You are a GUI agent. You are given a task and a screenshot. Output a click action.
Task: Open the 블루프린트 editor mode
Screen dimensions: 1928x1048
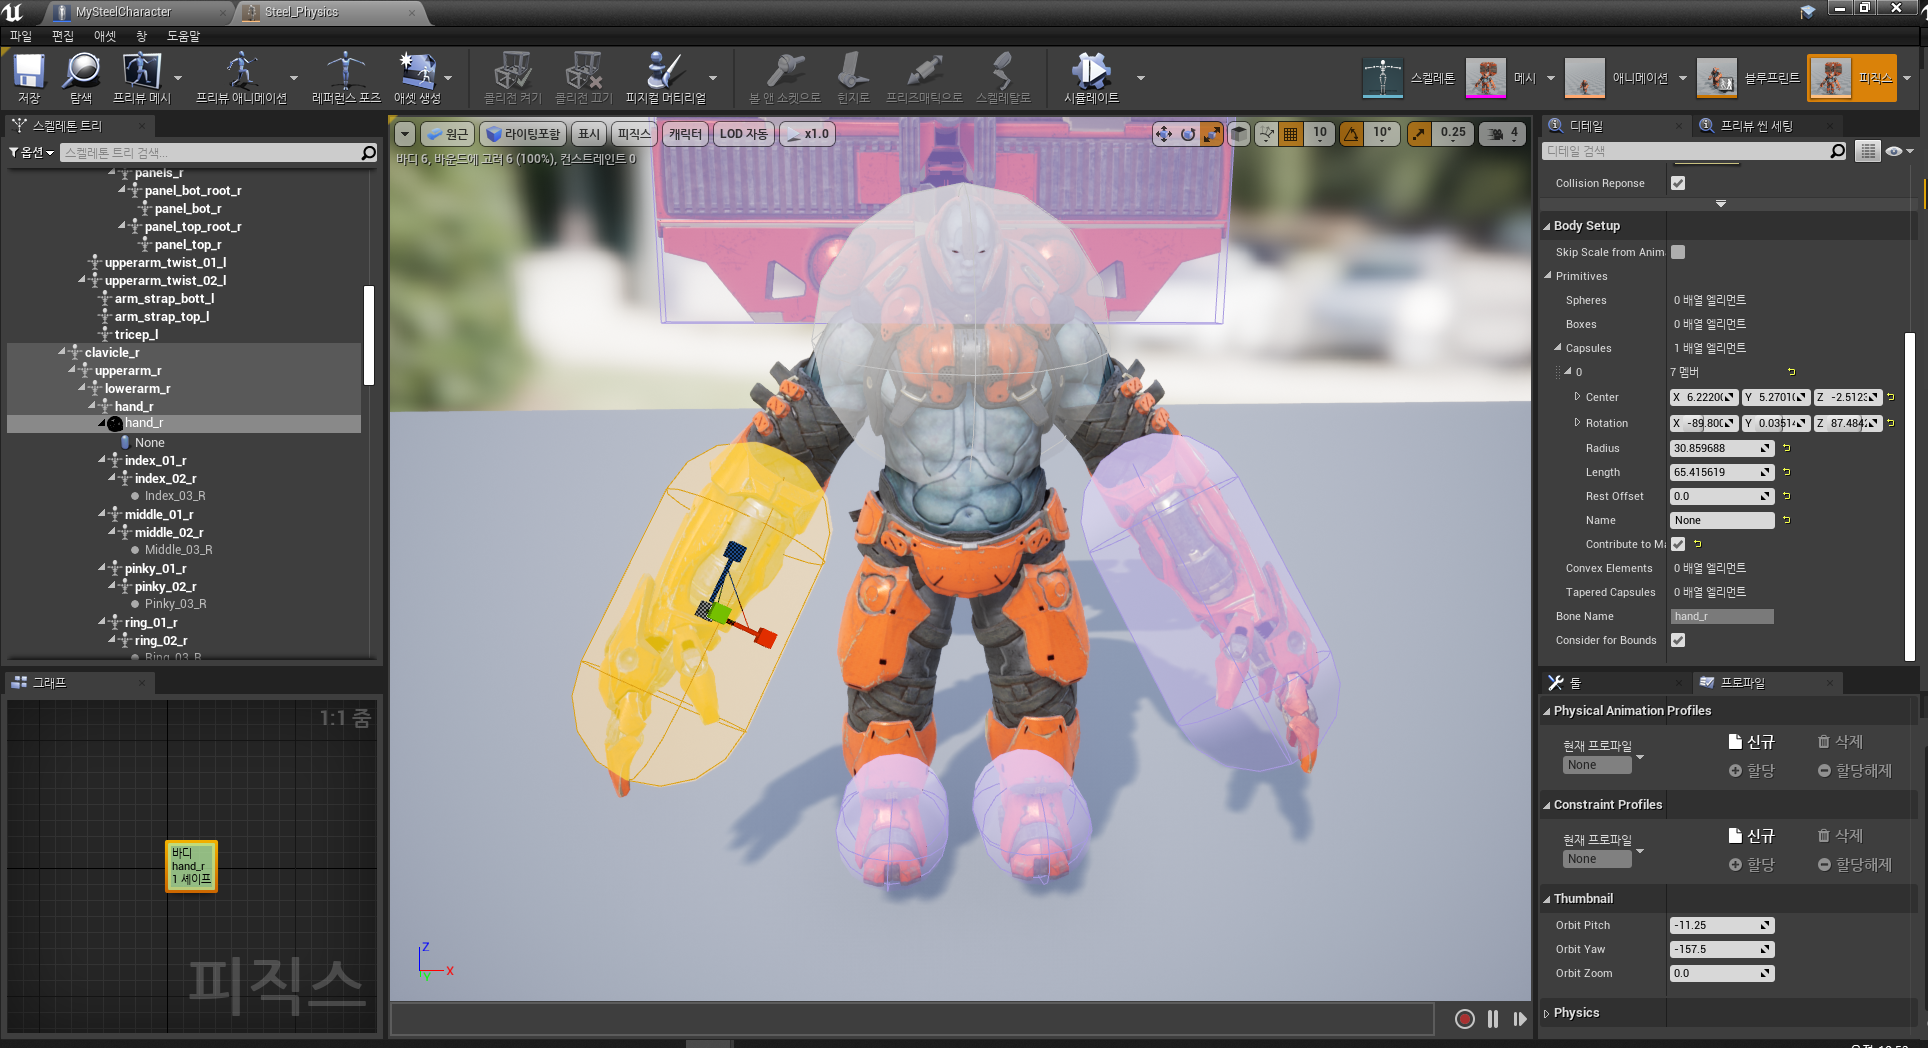point(1749,78)
